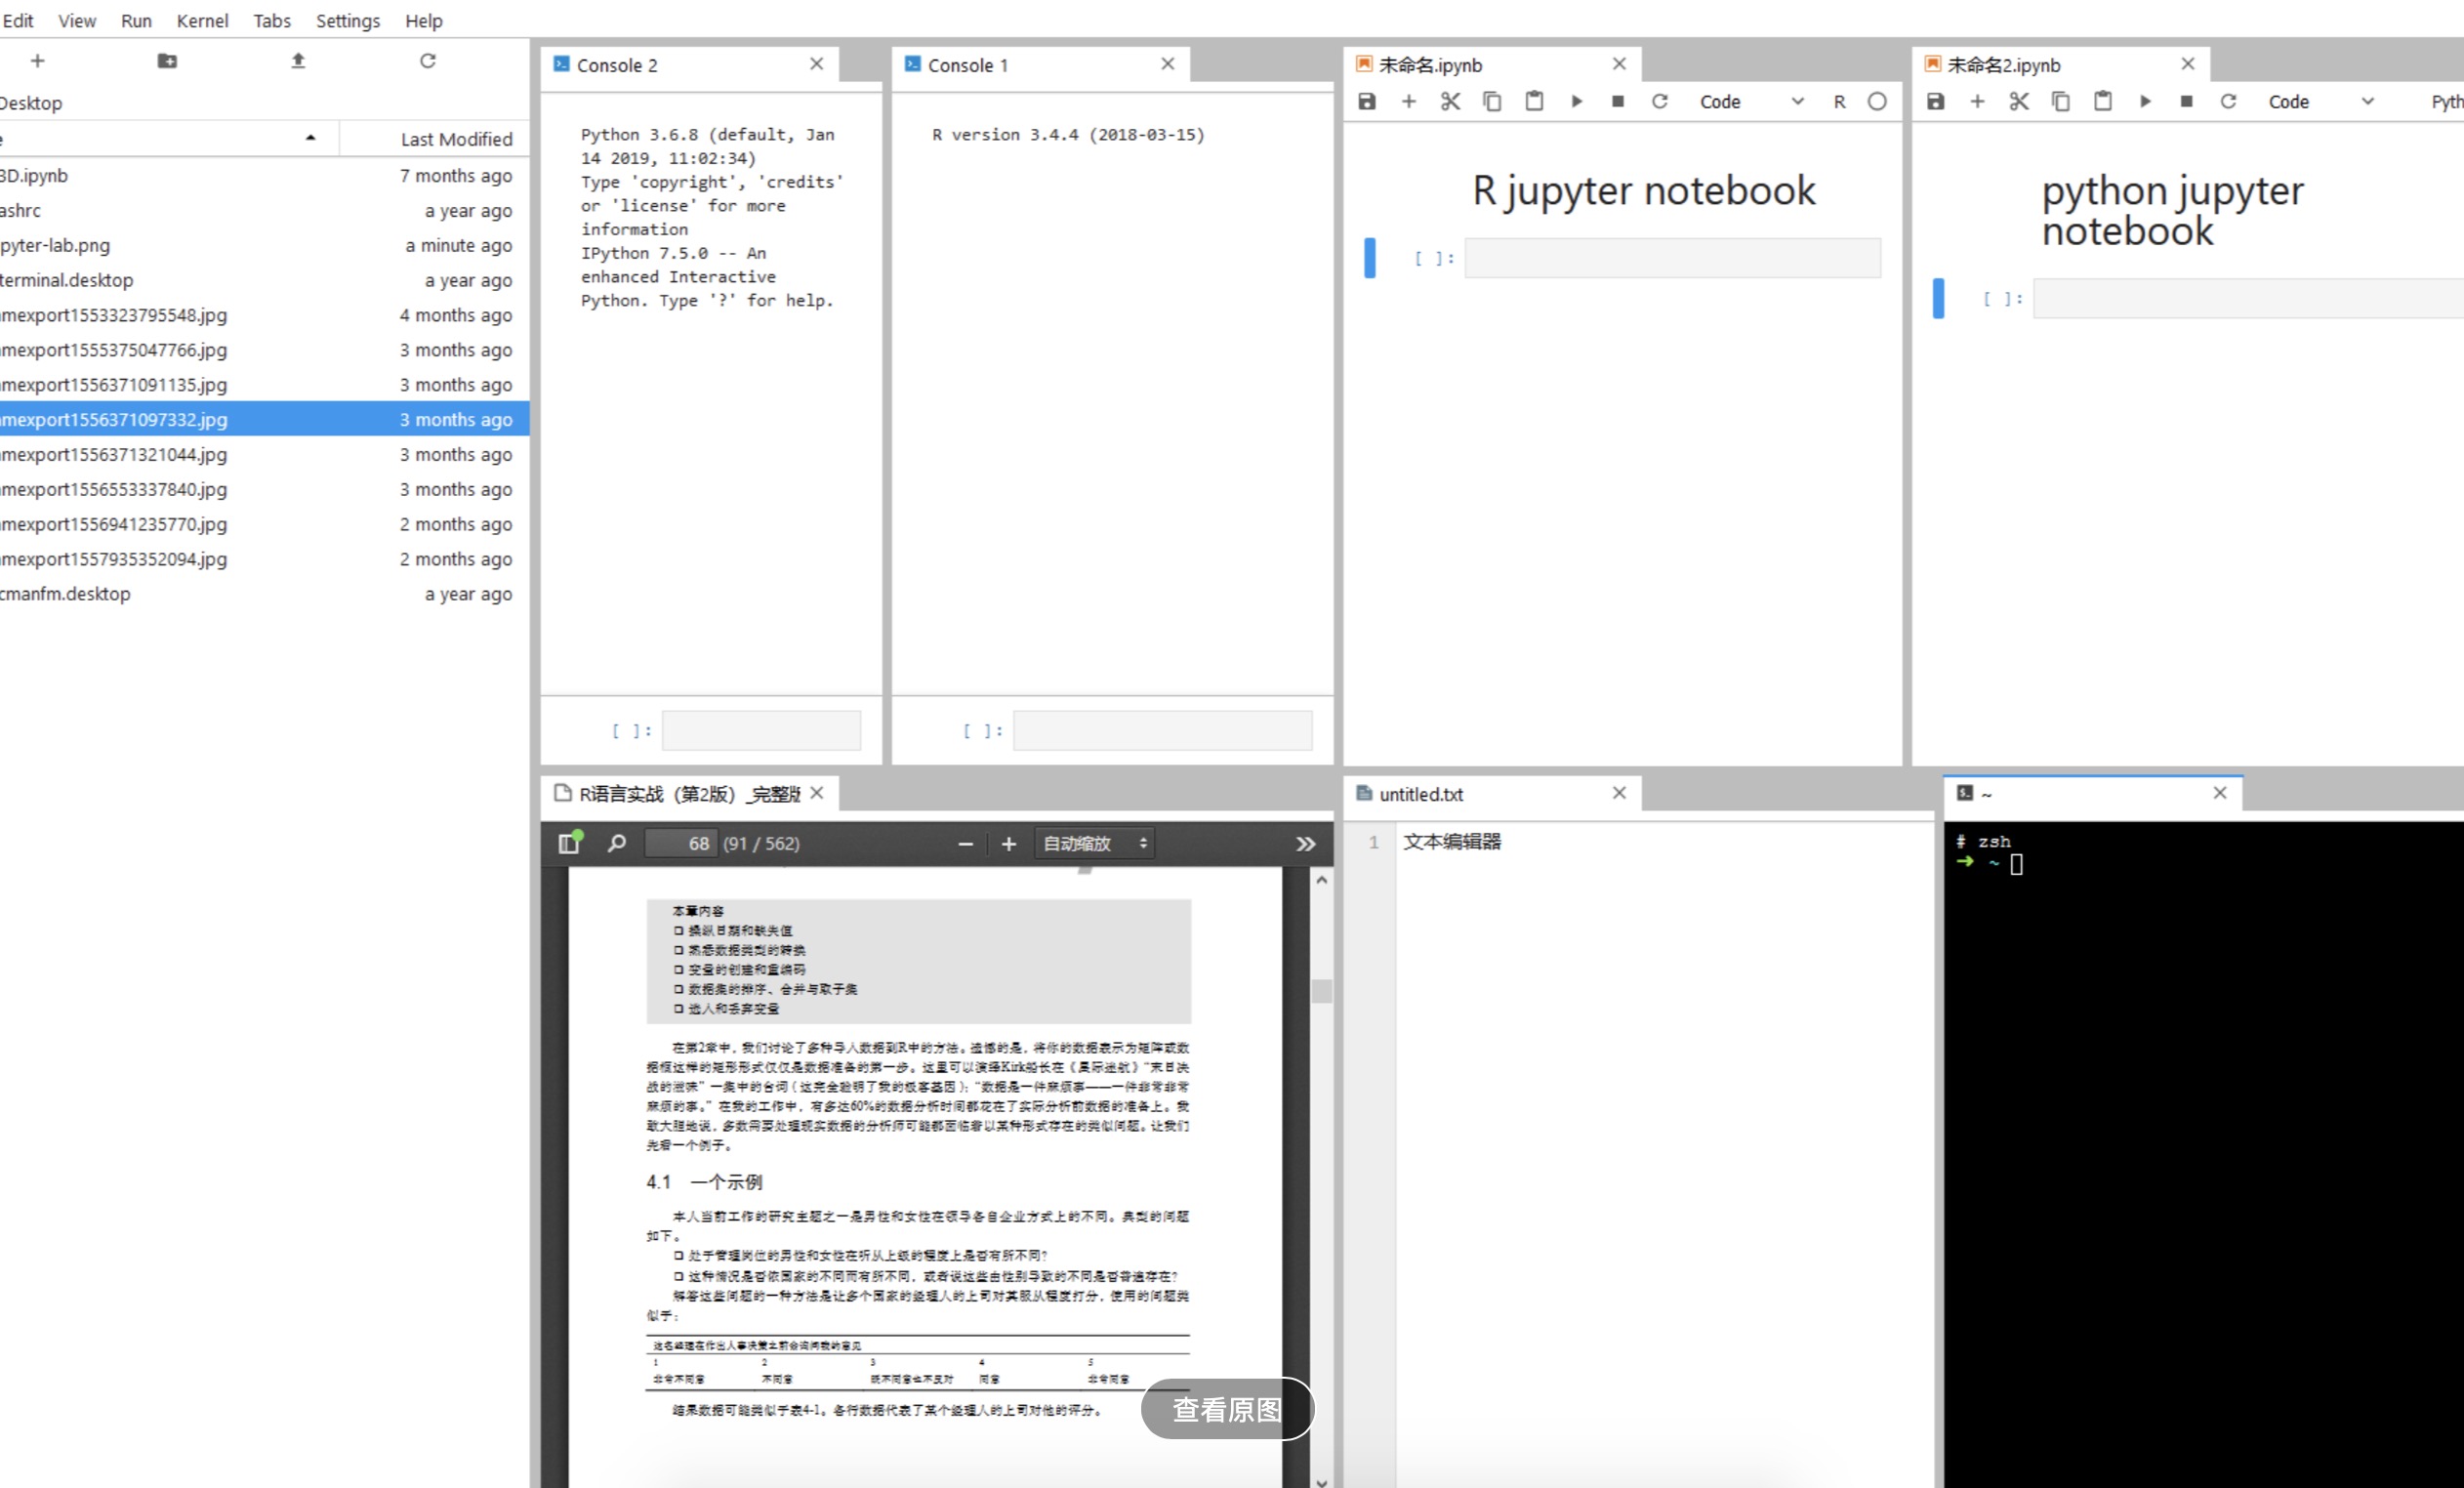
Task: Create a new folder in file browser
Action: pyautogui.click(x=167, y=61)
